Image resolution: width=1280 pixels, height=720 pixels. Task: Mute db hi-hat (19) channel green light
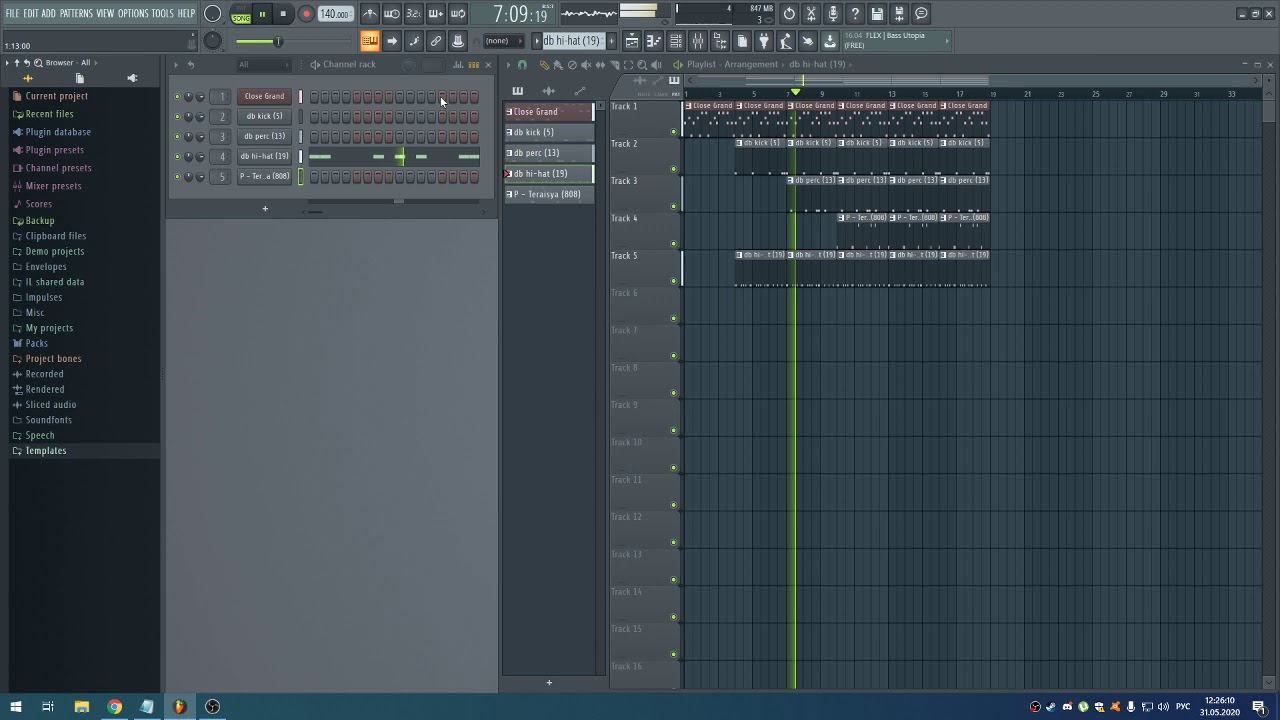tap(177, 157)
